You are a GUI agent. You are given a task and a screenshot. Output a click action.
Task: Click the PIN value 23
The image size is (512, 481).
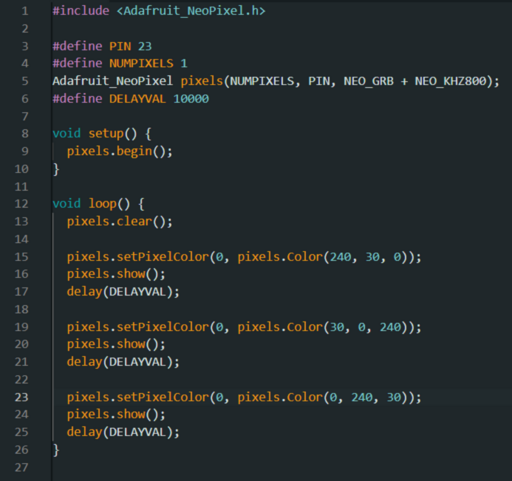[145, 46]
